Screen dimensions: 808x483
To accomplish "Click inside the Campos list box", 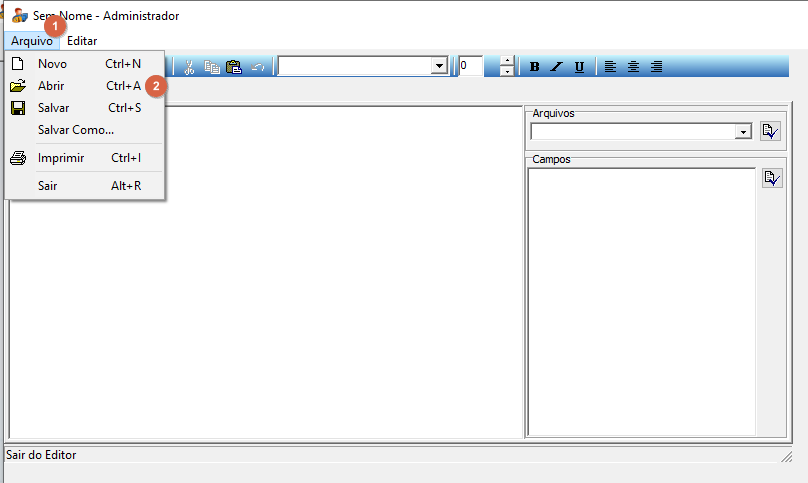I will (x=642, y=302).
